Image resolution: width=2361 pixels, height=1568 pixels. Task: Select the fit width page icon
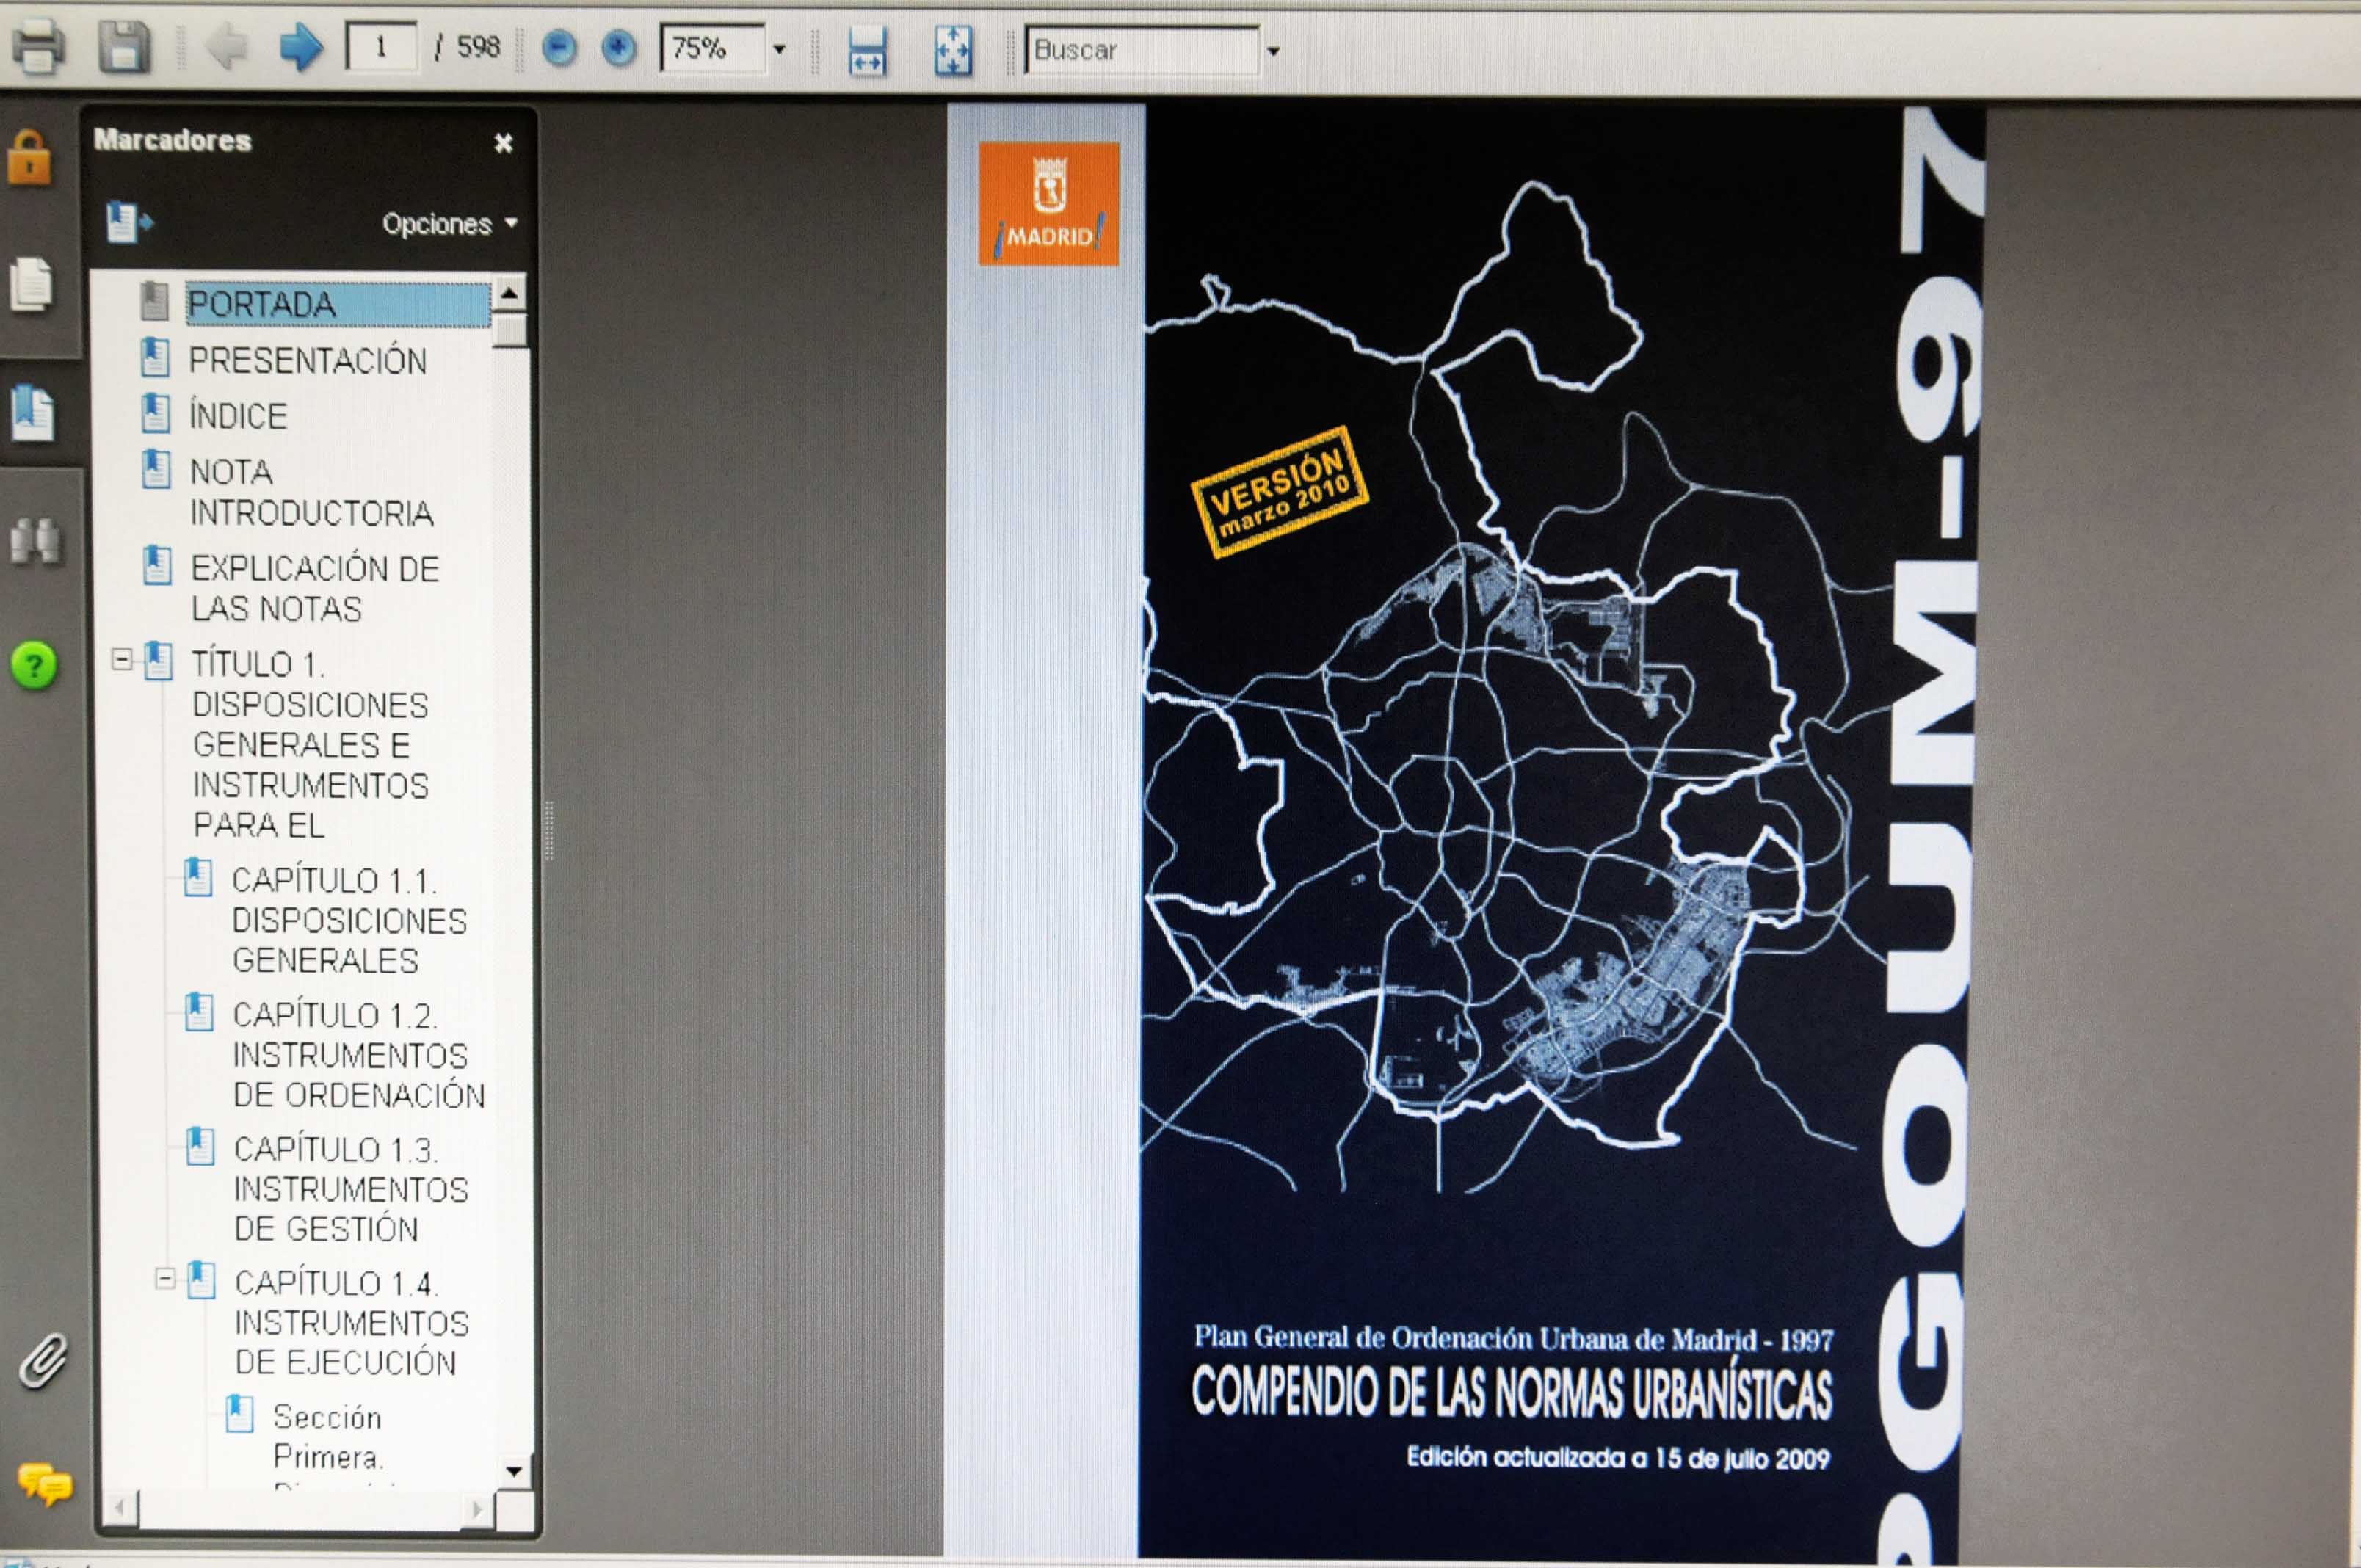tap(867, 50)
